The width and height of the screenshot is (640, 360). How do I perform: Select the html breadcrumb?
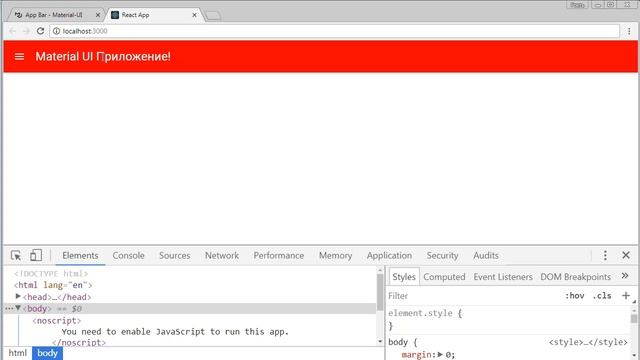tap(18, 353)
